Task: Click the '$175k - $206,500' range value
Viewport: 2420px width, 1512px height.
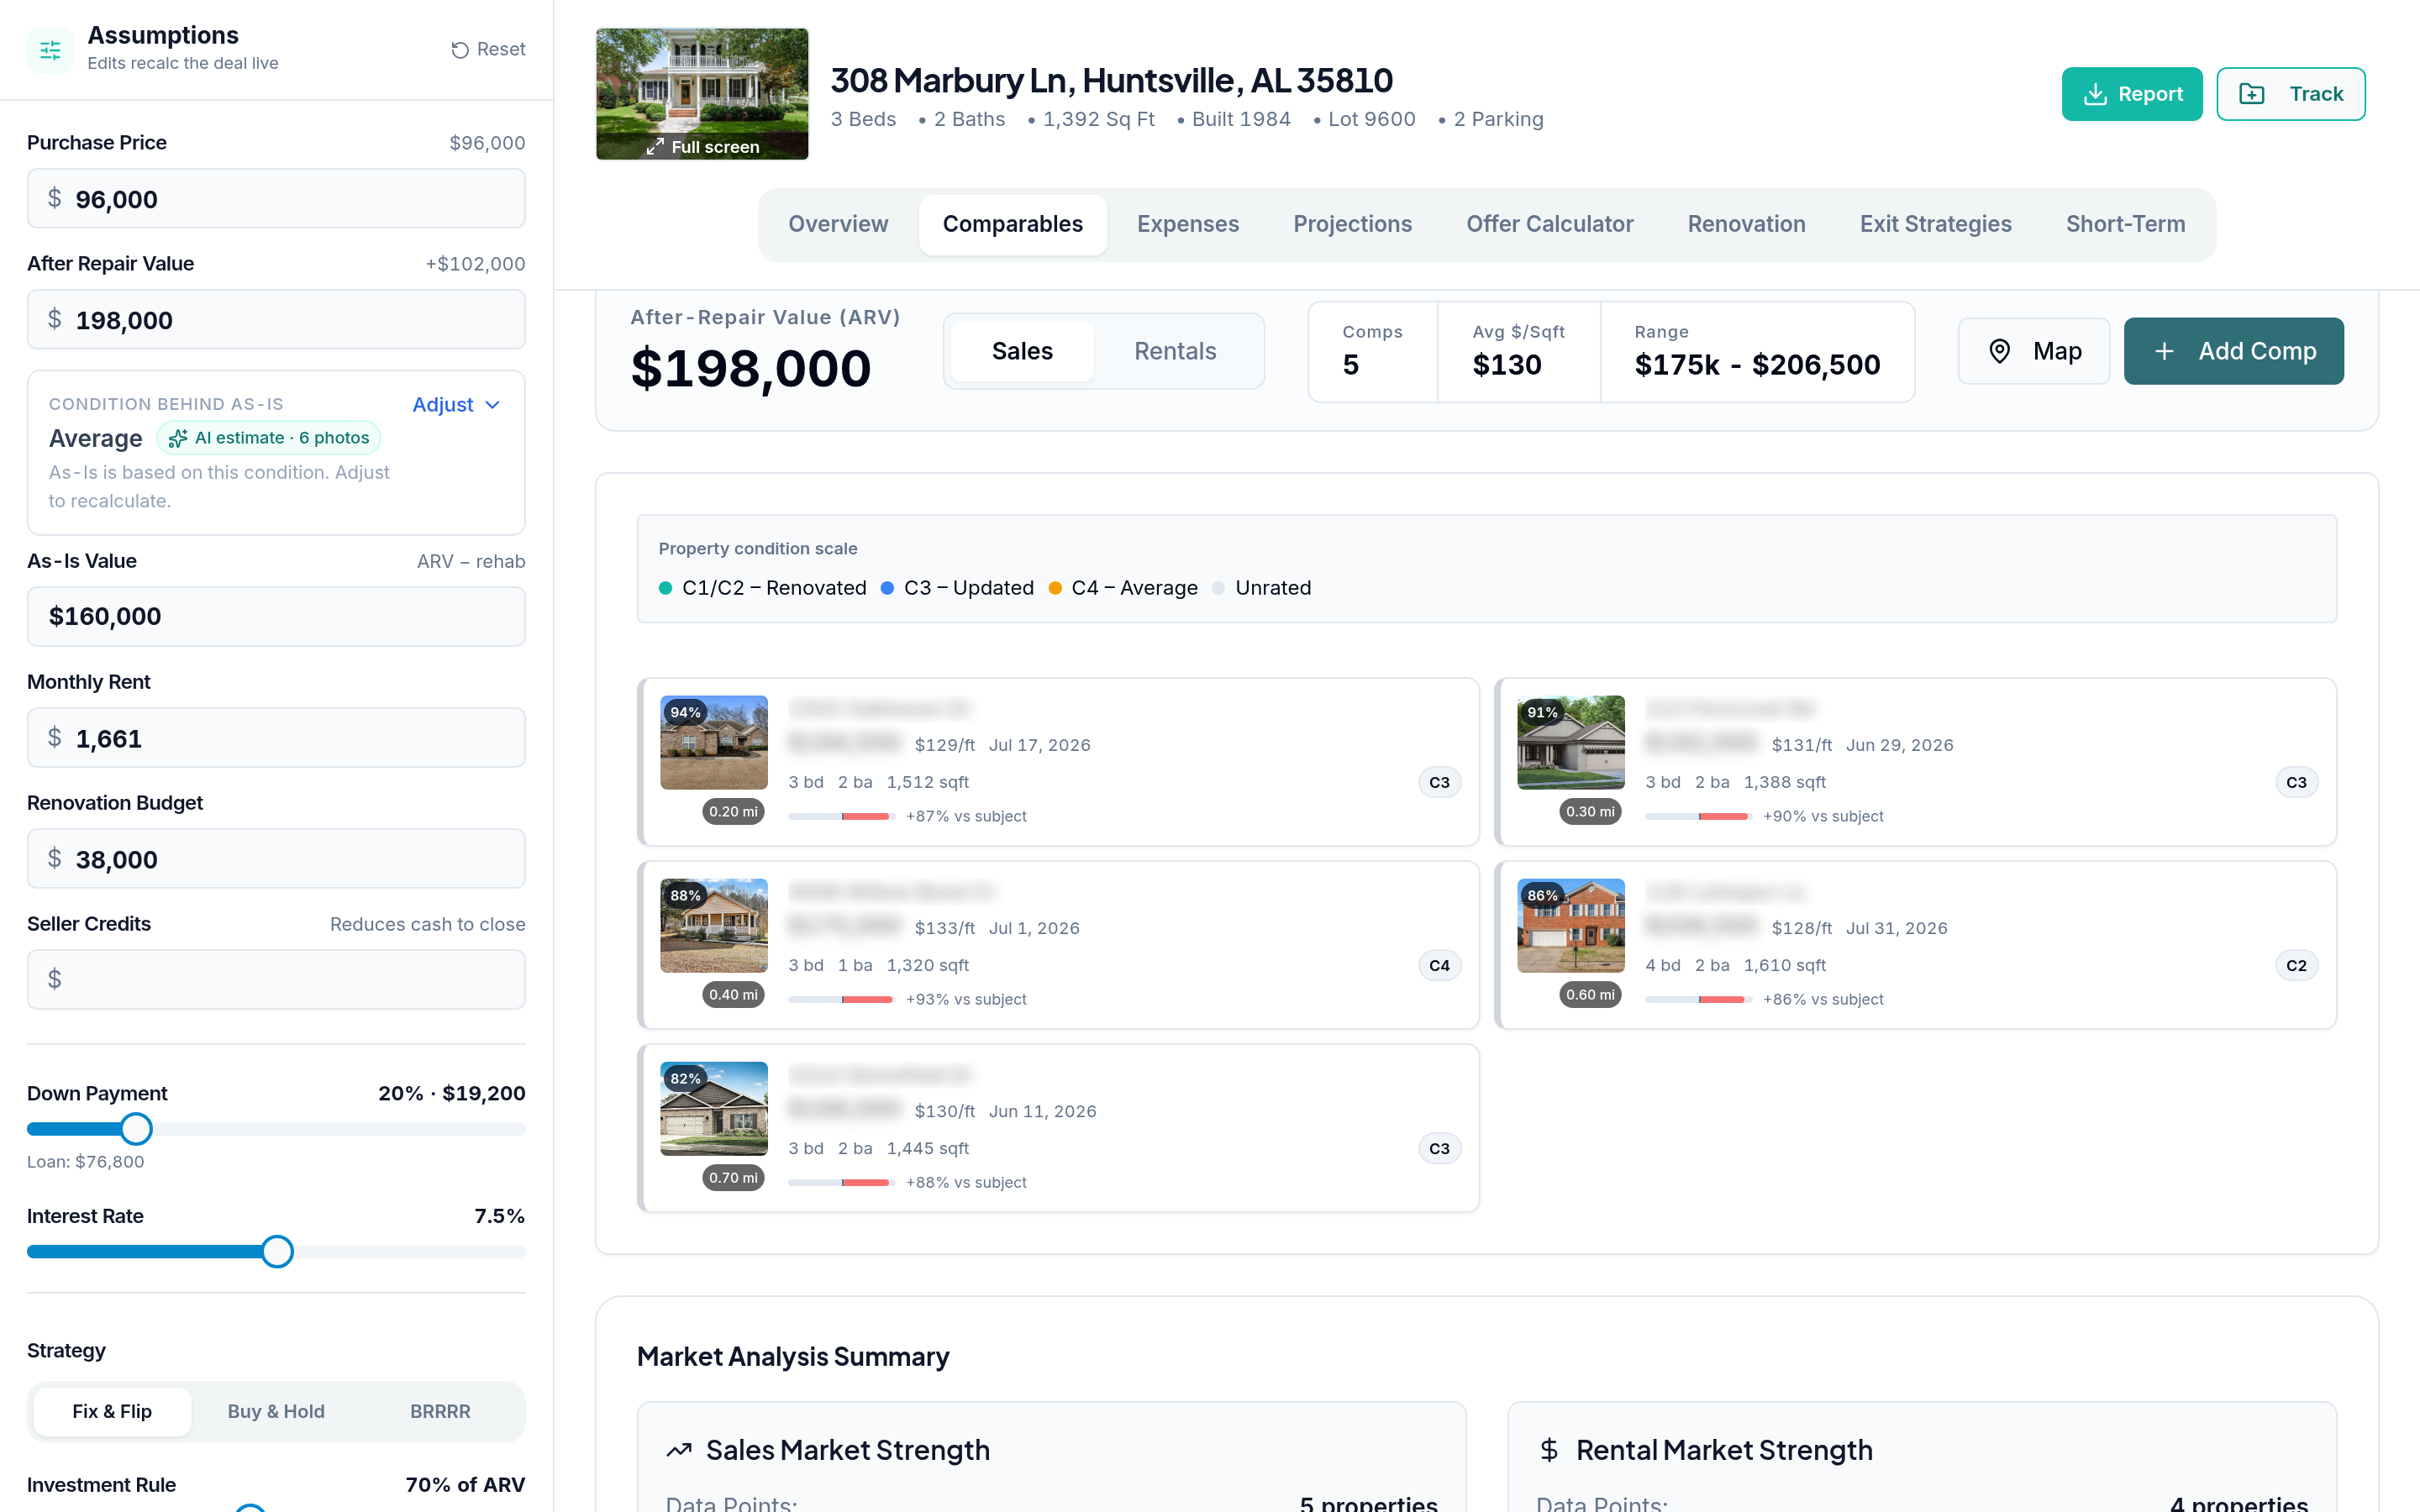Action: [x=1757, y=365]
